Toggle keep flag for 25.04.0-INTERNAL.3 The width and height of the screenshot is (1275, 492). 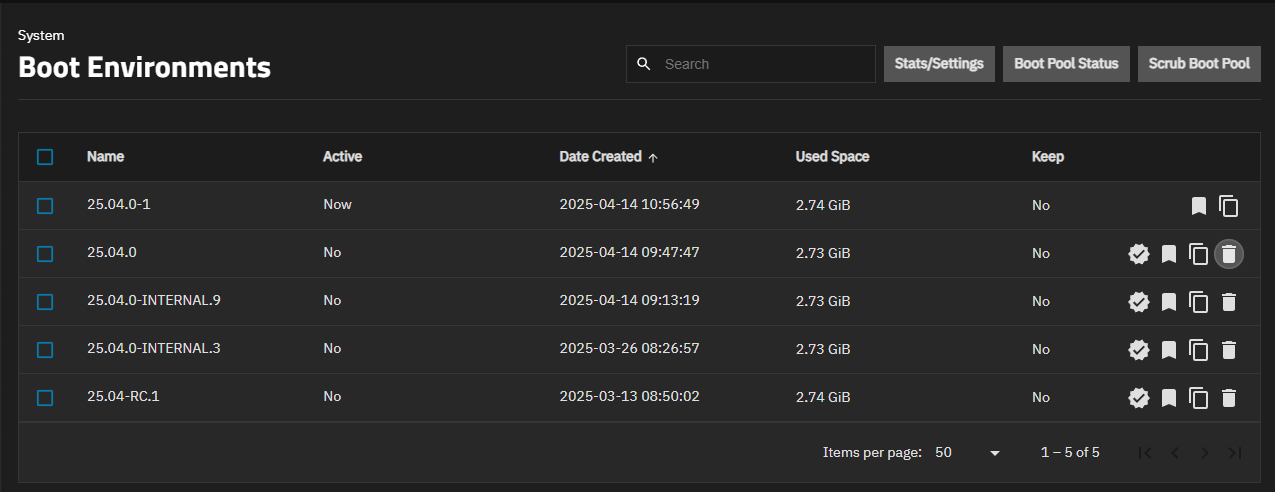(x=1168, y=350)
